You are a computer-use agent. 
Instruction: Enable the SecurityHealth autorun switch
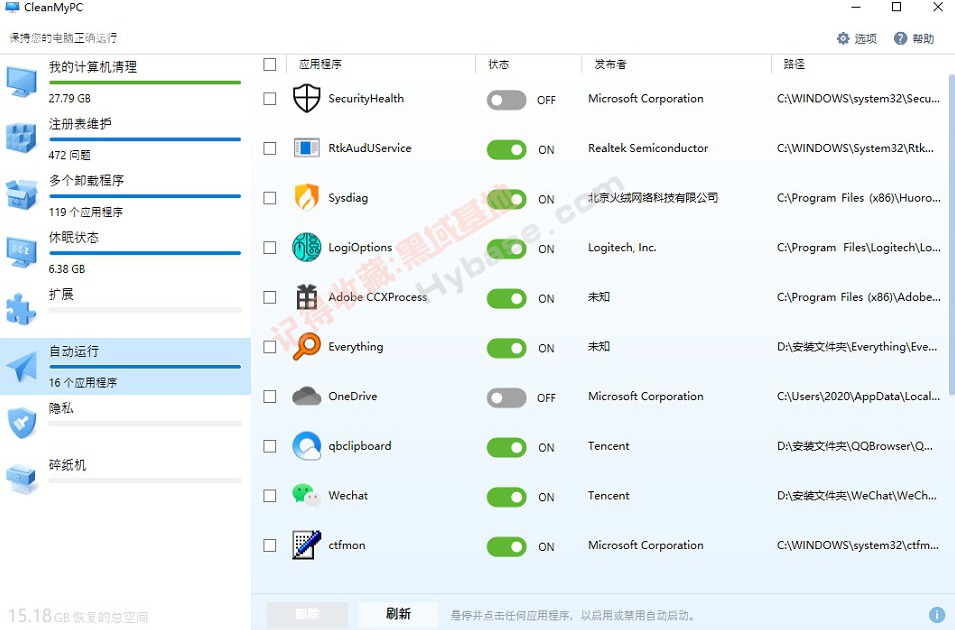pos(506,100)
